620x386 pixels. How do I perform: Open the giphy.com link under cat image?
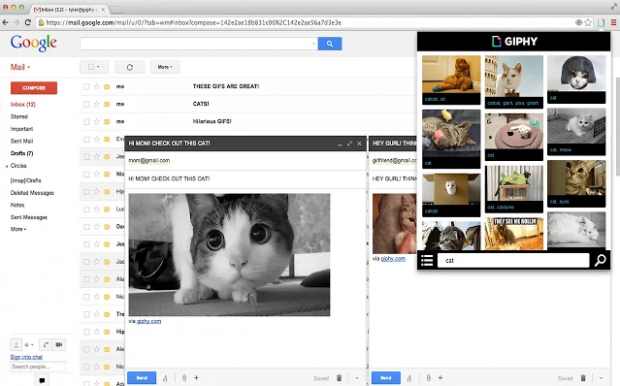149,321
